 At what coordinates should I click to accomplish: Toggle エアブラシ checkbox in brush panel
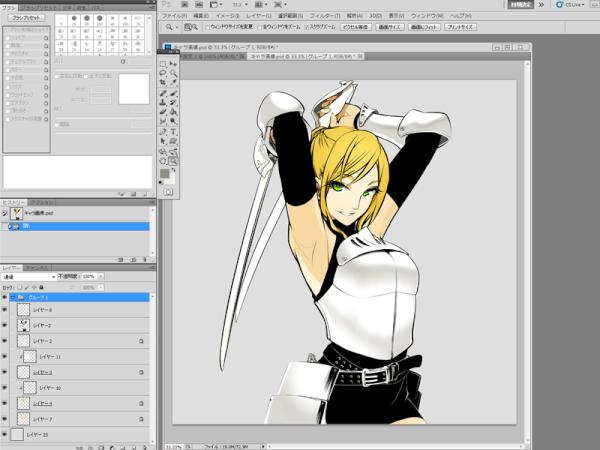7,103
